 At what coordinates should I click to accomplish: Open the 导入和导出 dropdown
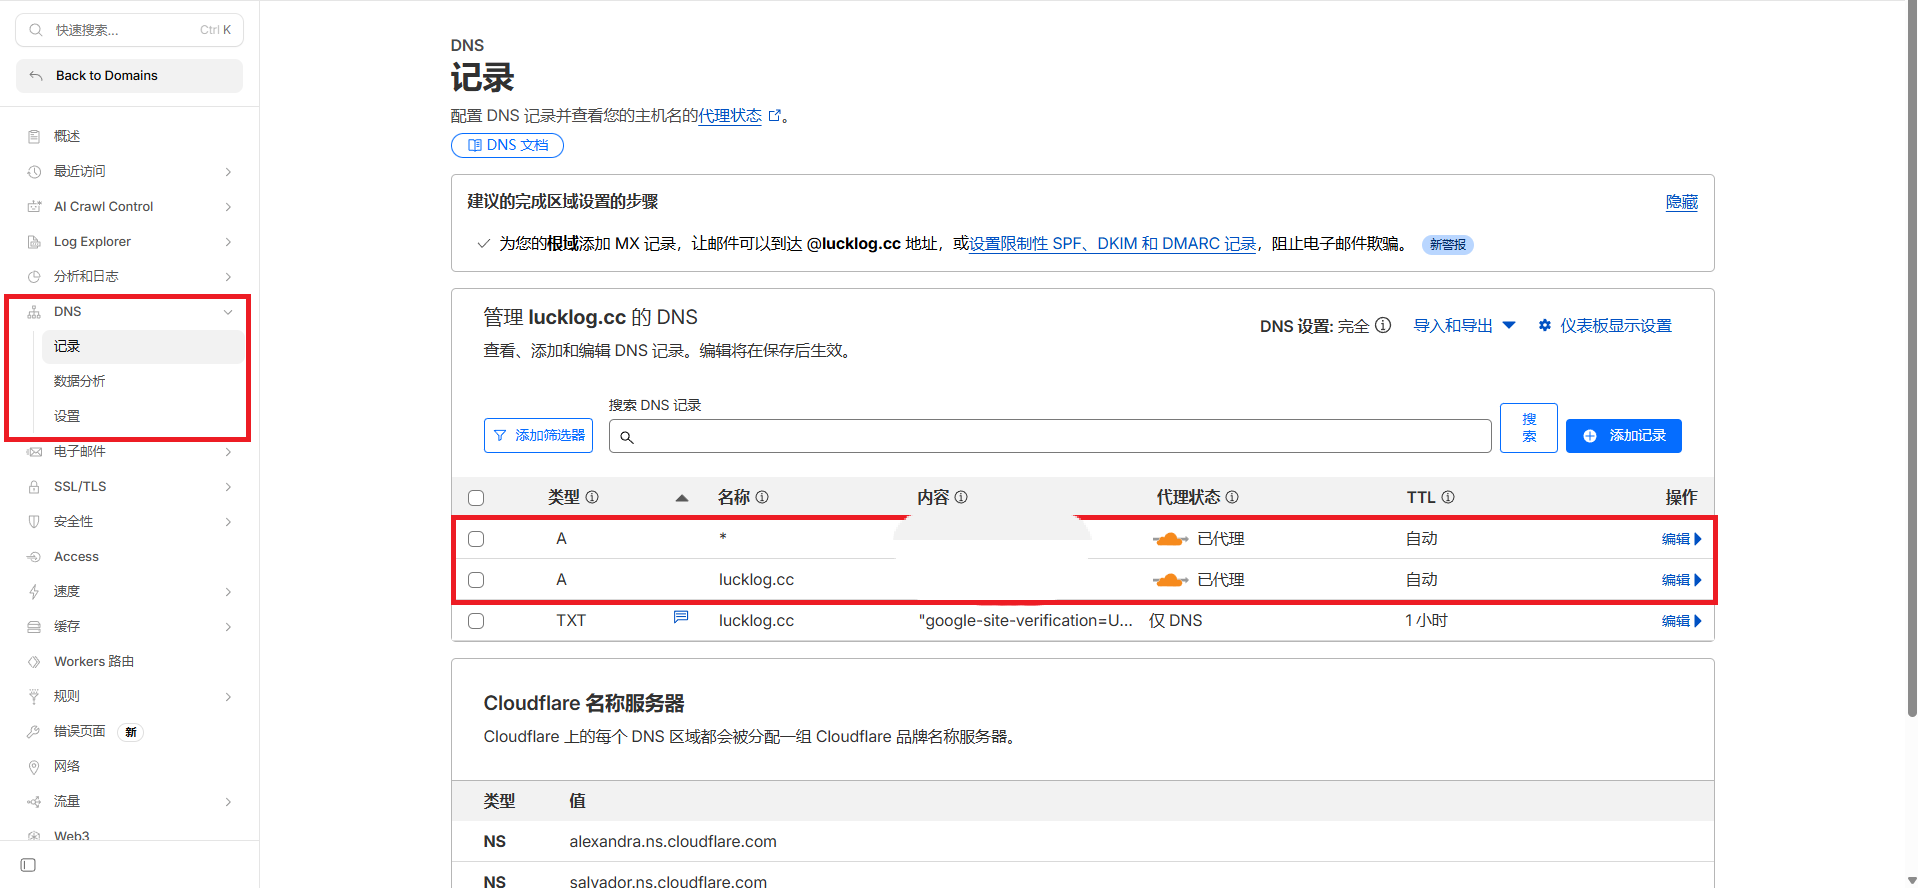pyautogui.click(x=1464, y=326)
